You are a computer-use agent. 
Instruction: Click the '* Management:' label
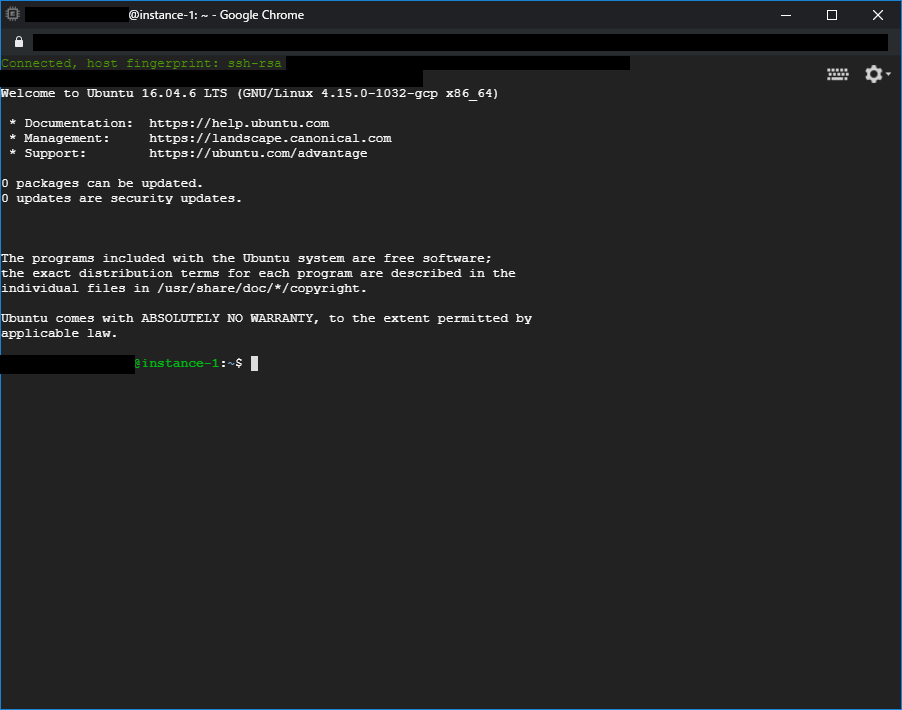(x=59, y=138)
